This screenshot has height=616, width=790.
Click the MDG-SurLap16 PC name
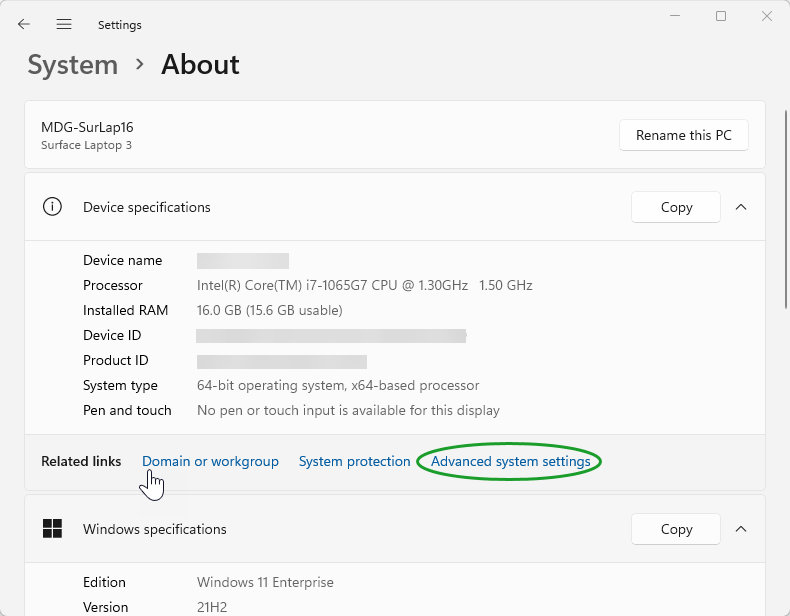[x=87, y=128]
